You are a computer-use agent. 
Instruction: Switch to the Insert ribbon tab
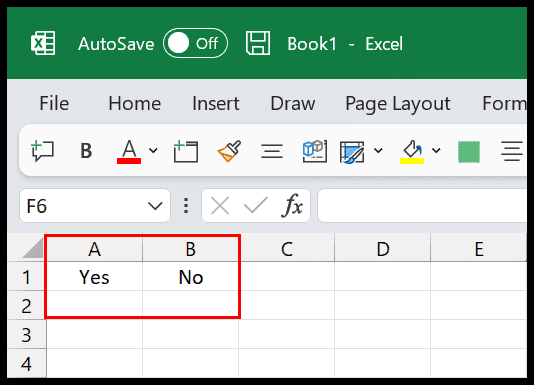(216, 103)
